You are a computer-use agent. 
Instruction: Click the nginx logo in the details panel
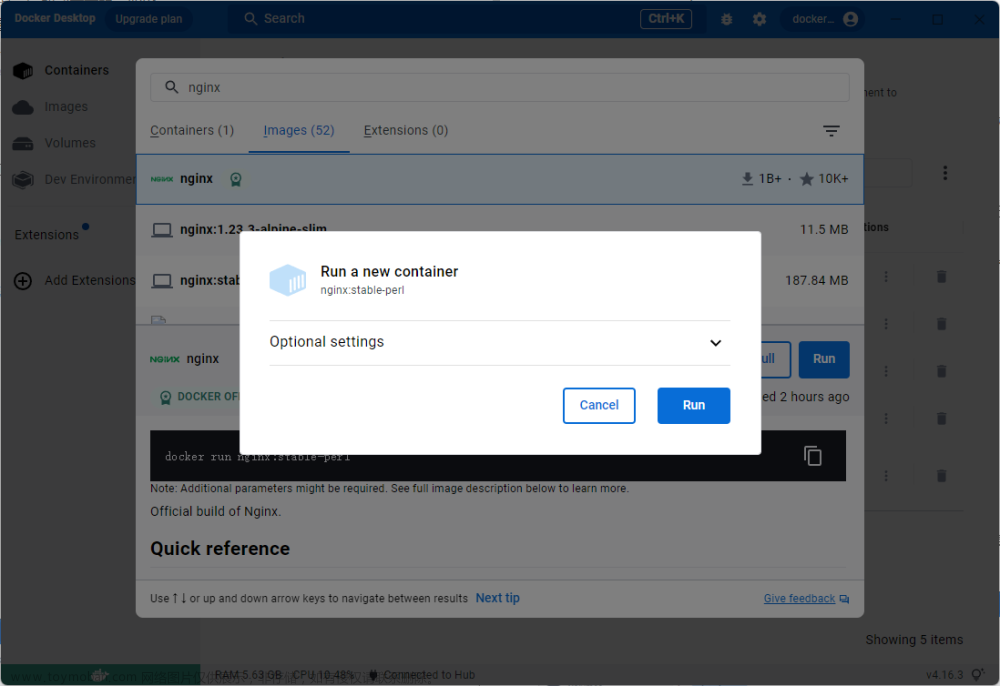pyautogui.click(x=165, y=359)
